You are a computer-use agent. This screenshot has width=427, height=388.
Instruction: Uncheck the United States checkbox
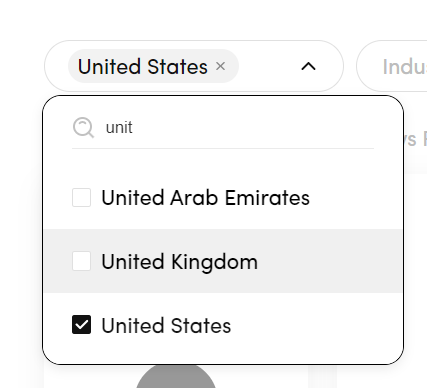click(x=81, y=325)
